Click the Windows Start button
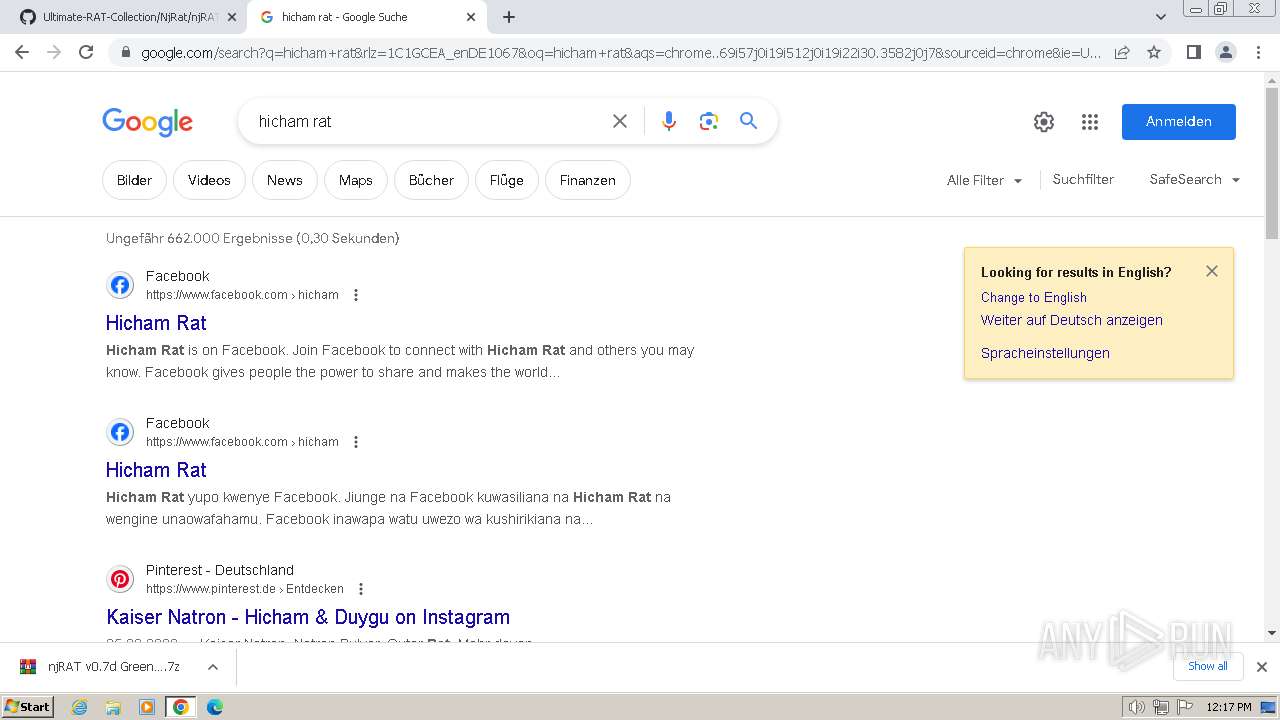This screenshot has height=720, width=1280. [x=28, y=707]
